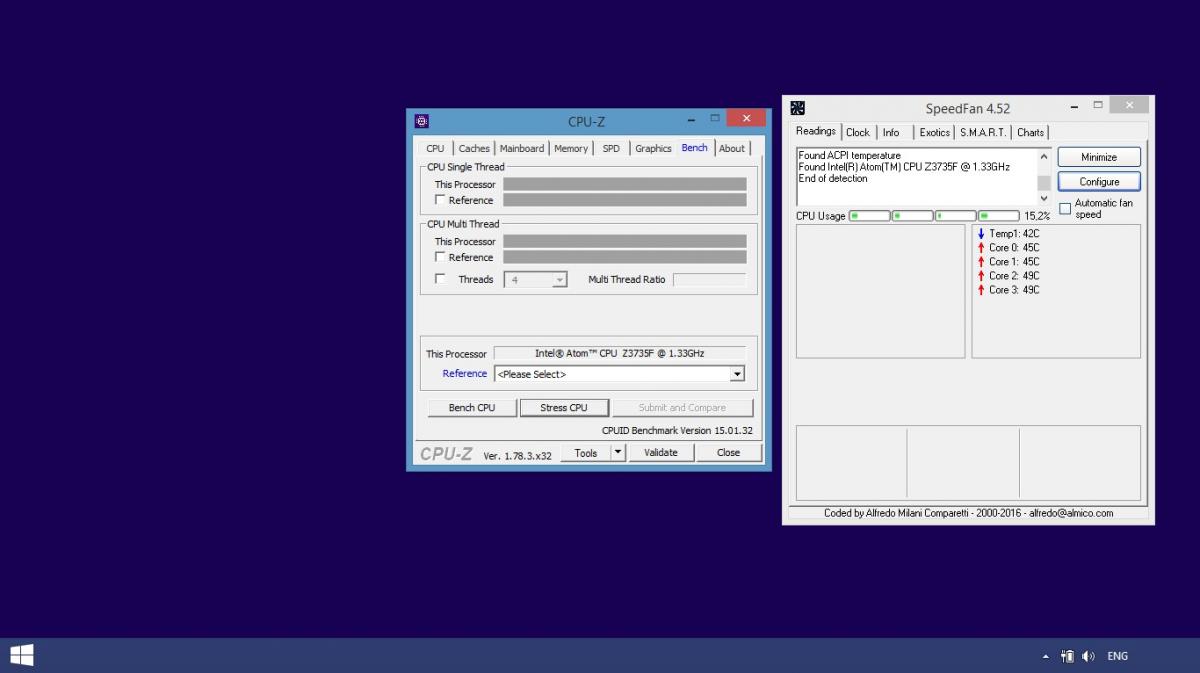Viewport: 1200px width, 673px height.
Task: Open the Mainboard tab
Action: pyautogui.click(x=522, y=148)
